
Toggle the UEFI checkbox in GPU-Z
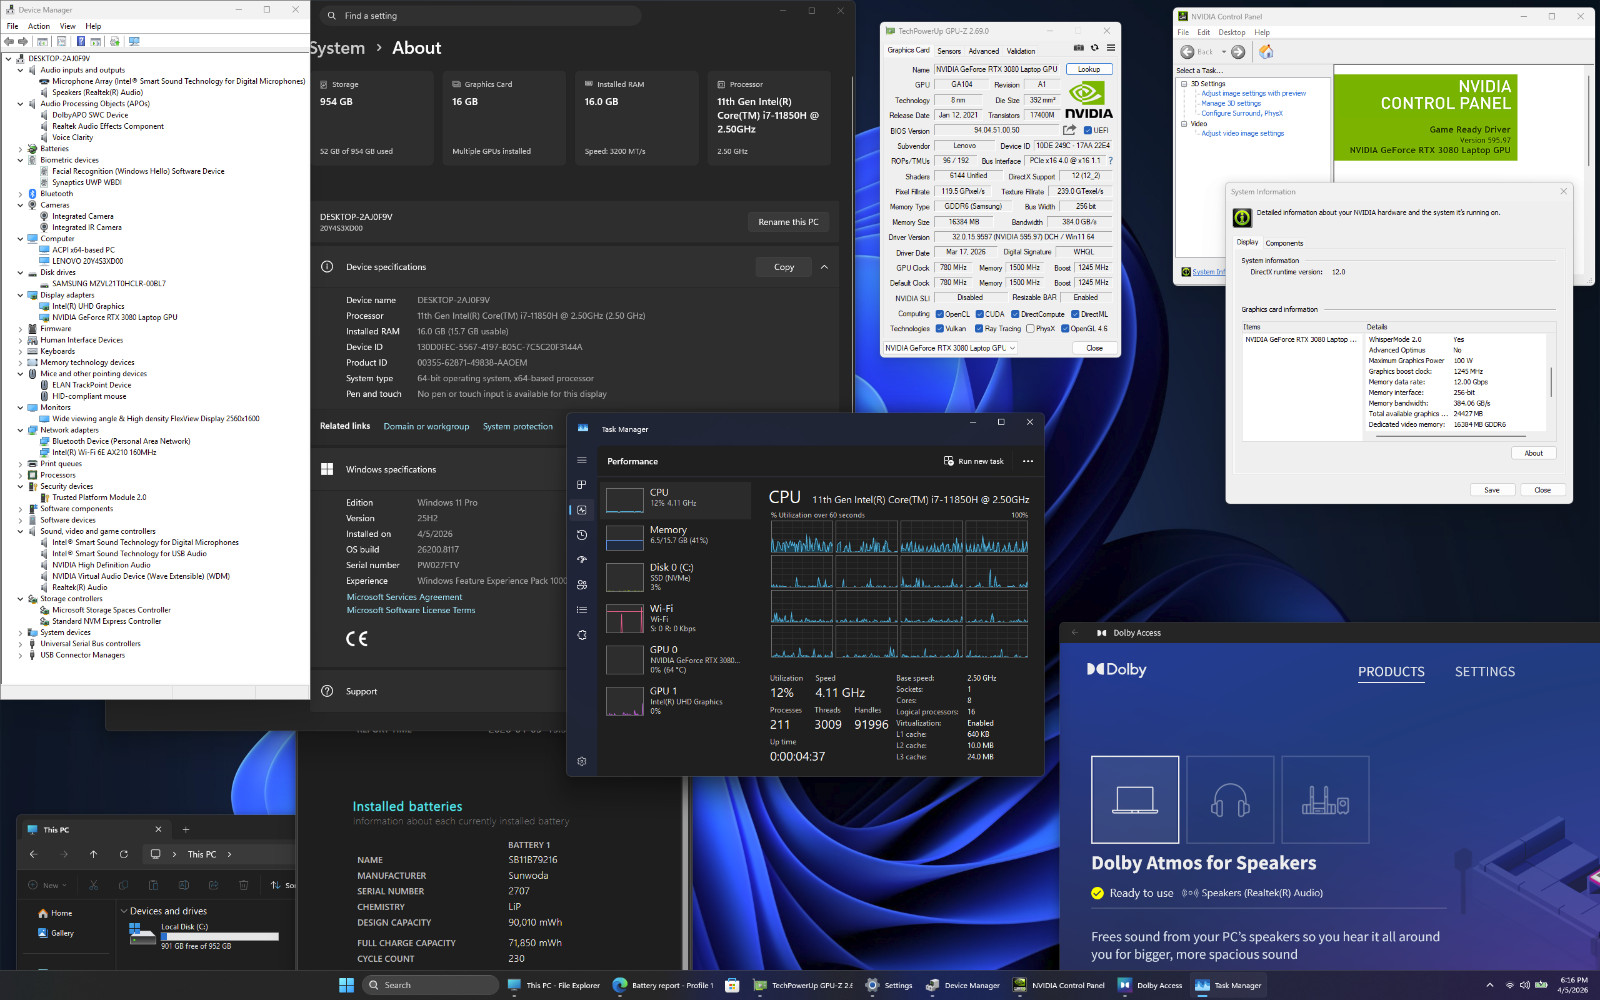click(1087, 130)
